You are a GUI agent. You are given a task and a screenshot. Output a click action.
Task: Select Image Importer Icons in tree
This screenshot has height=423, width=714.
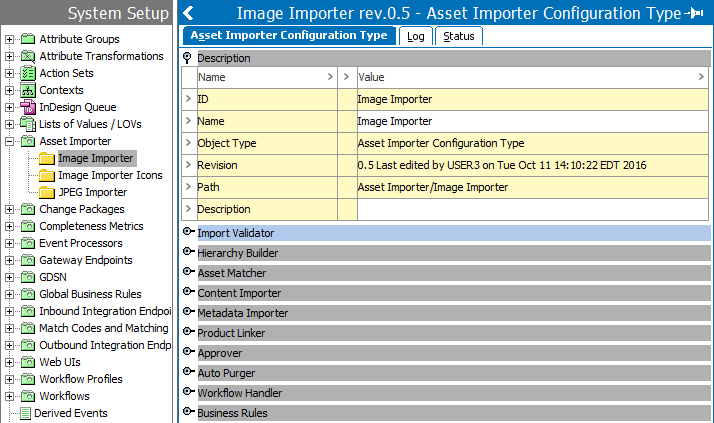(x=109, y=175)
